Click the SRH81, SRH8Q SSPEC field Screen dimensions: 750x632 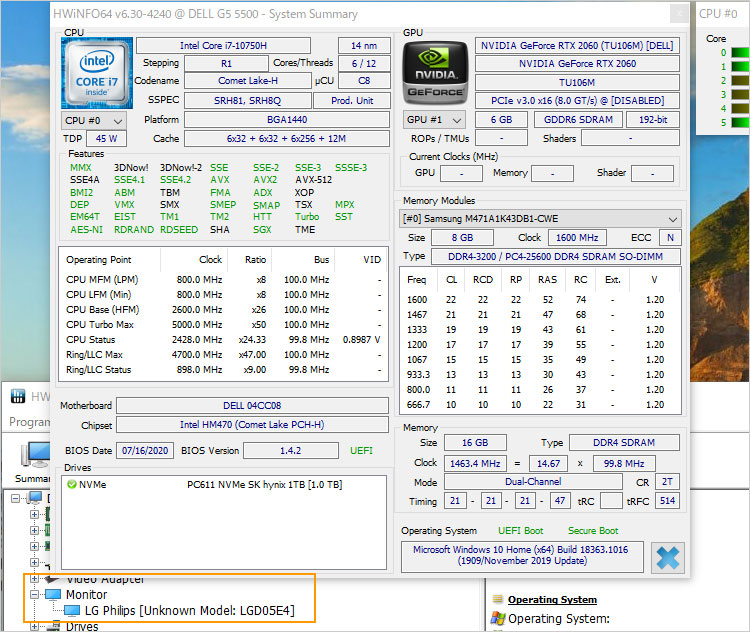coord(248,101)
